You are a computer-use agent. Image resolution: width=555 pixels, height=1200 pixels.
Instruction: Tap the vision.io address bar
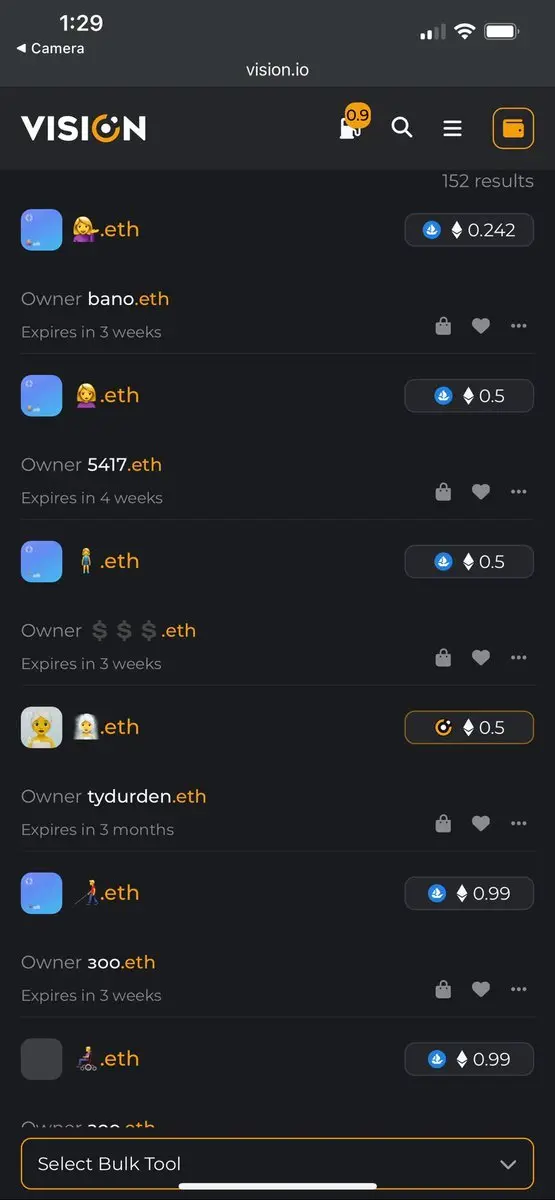277,70
